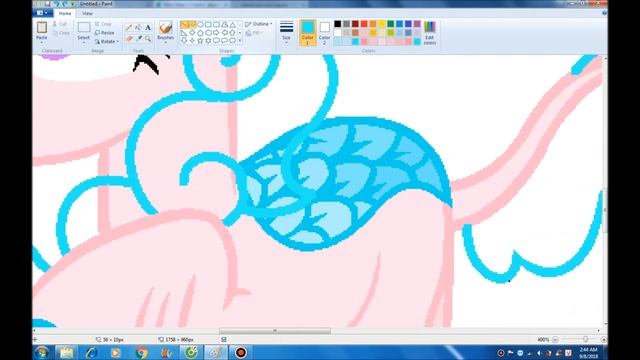Viewport: 640px width, 360px height.
Task: Choose the Rectangle shape
Action: [208, 25]
